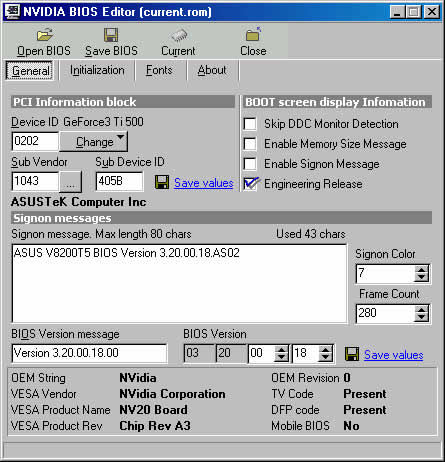Viewport: 445px width, 462px height.
Task: Click the TV Code Present value
Action: point(365,394)
